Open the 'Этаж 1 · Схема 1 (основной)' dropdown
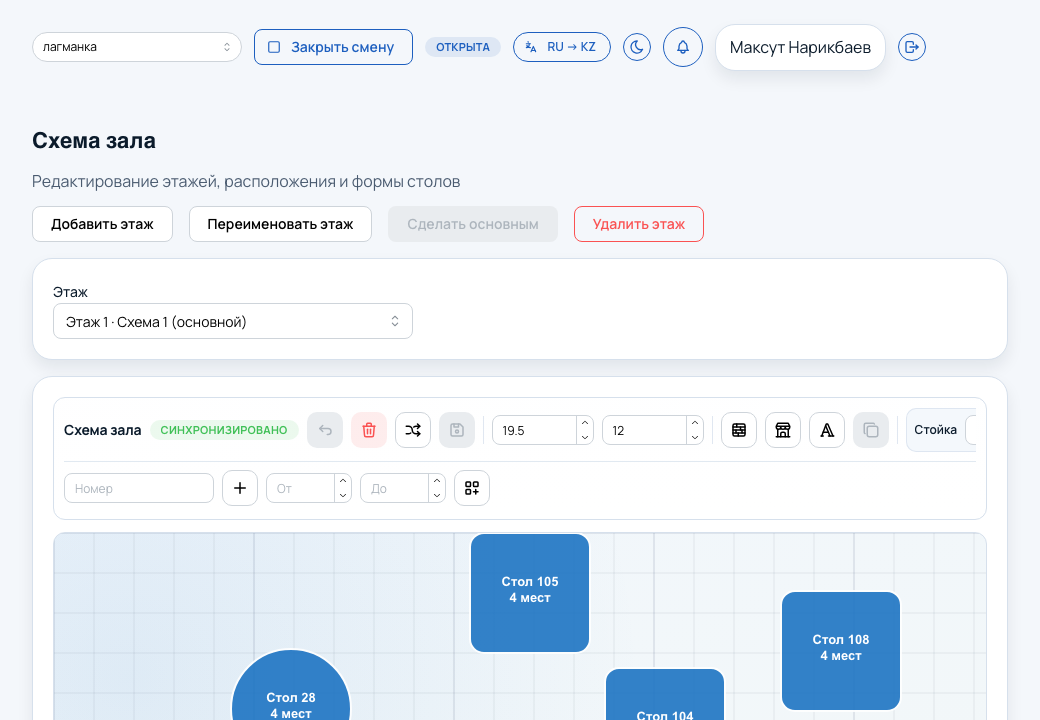The width and height of the screenshot is (1040, 720). pyautogui.click(x=233, y=322)
